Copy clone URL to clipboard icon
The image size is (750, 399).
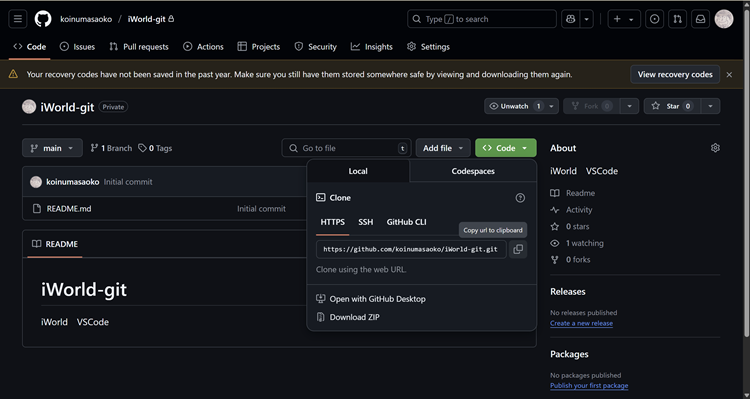pos(518,249)
